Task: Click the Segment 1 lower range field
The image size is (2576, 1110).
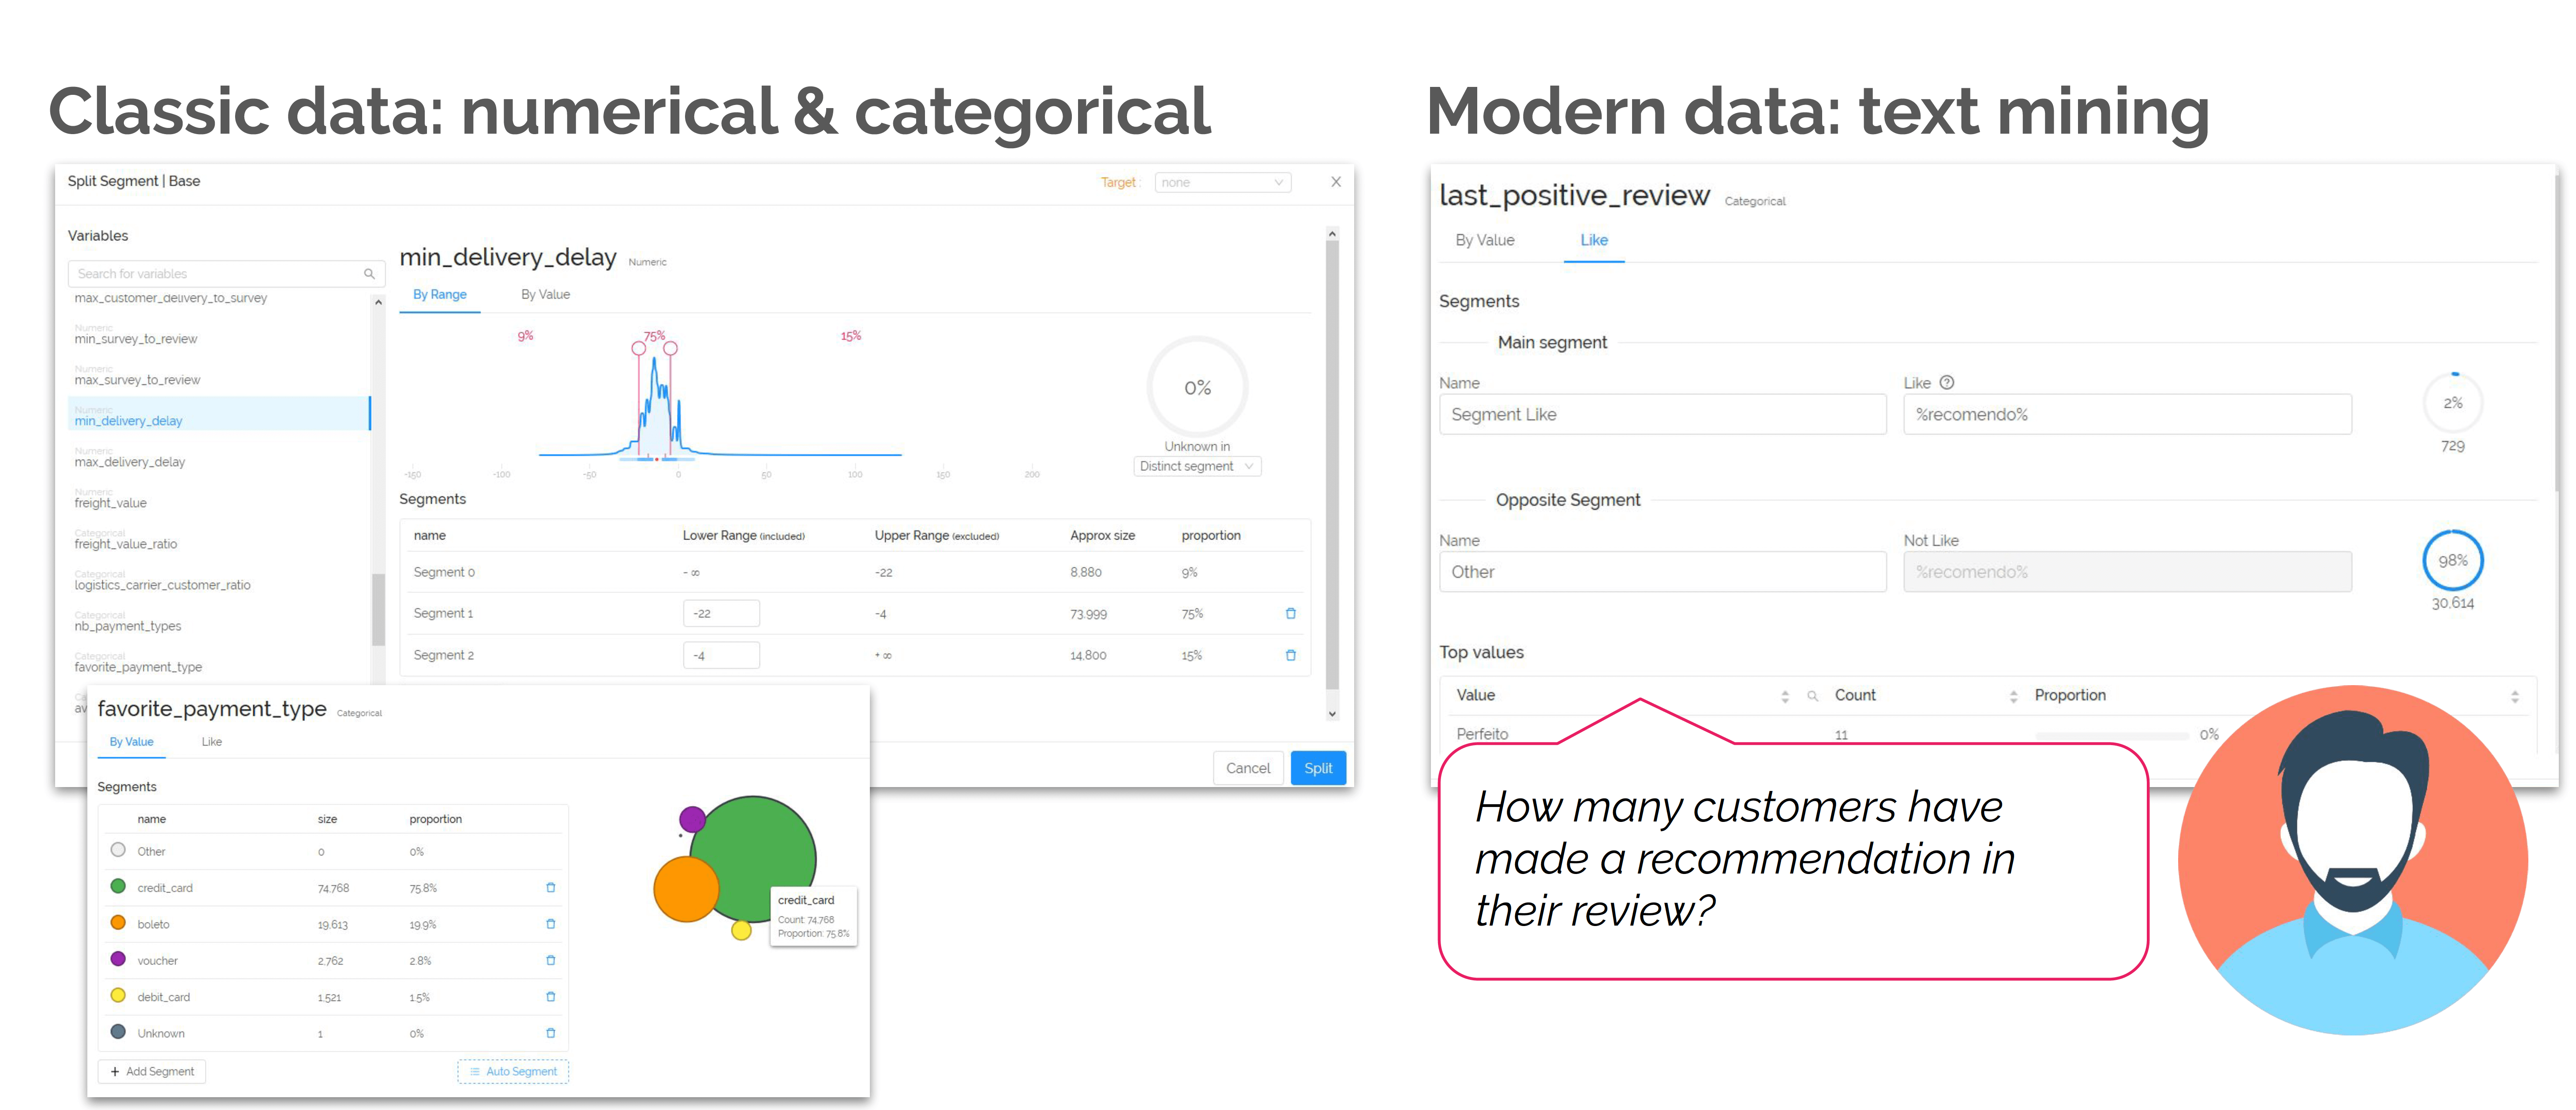Action: [721, 613]
